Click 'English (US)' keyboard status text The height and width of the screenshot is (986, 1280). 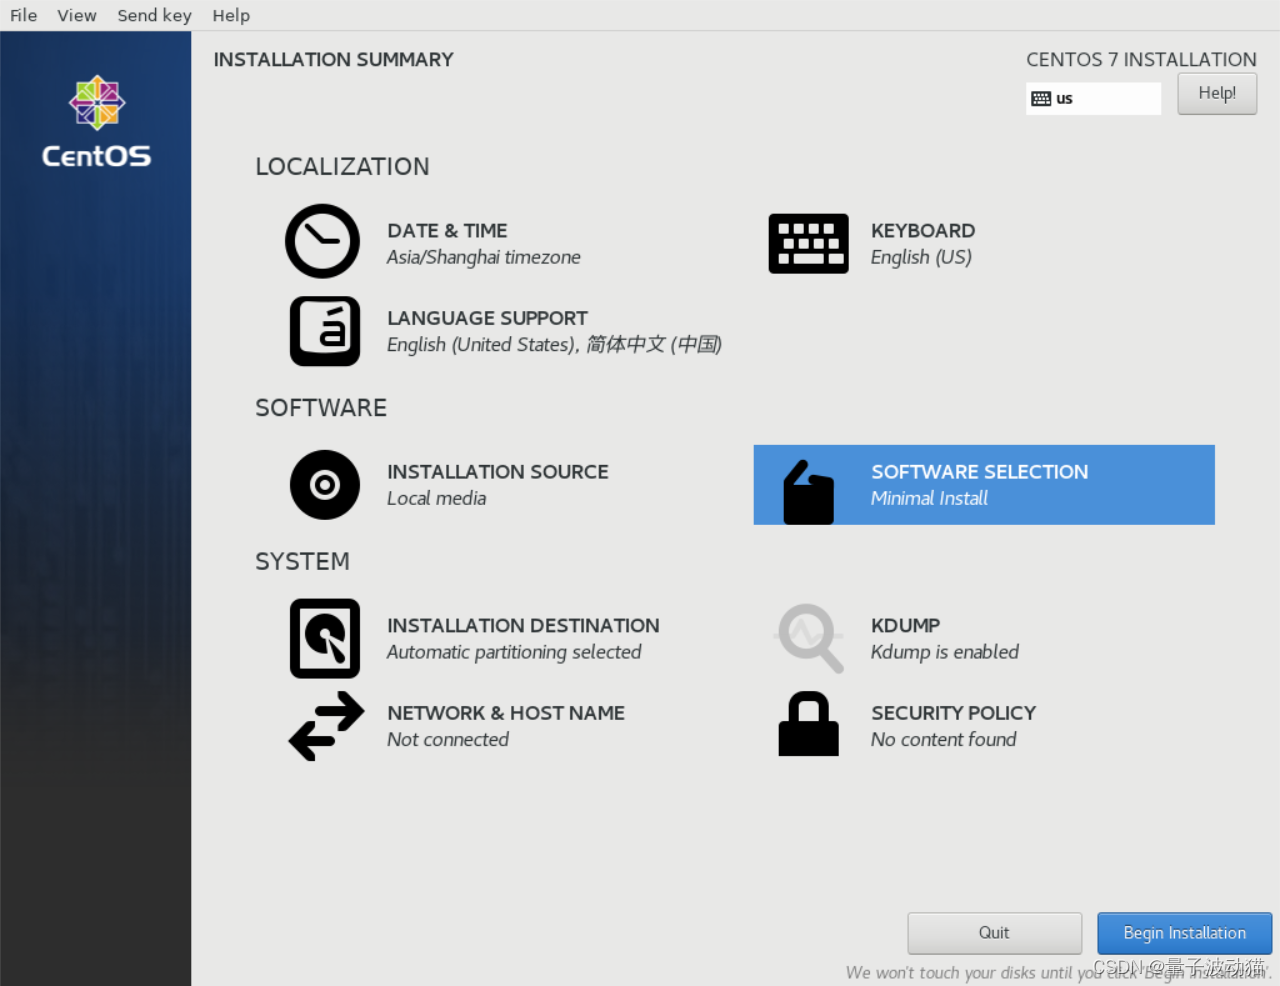tap(921, 257)
